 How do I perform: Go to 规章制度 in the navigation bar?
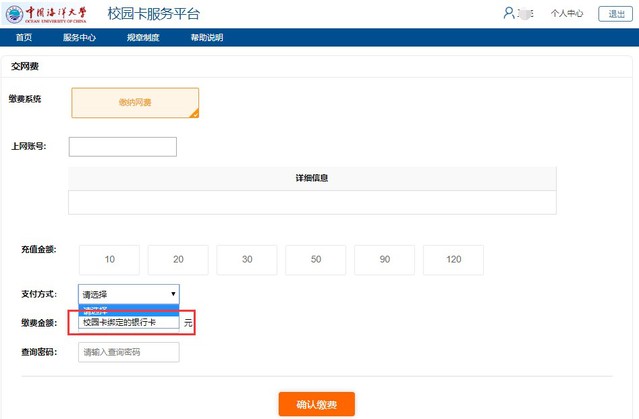coord(142,38)
